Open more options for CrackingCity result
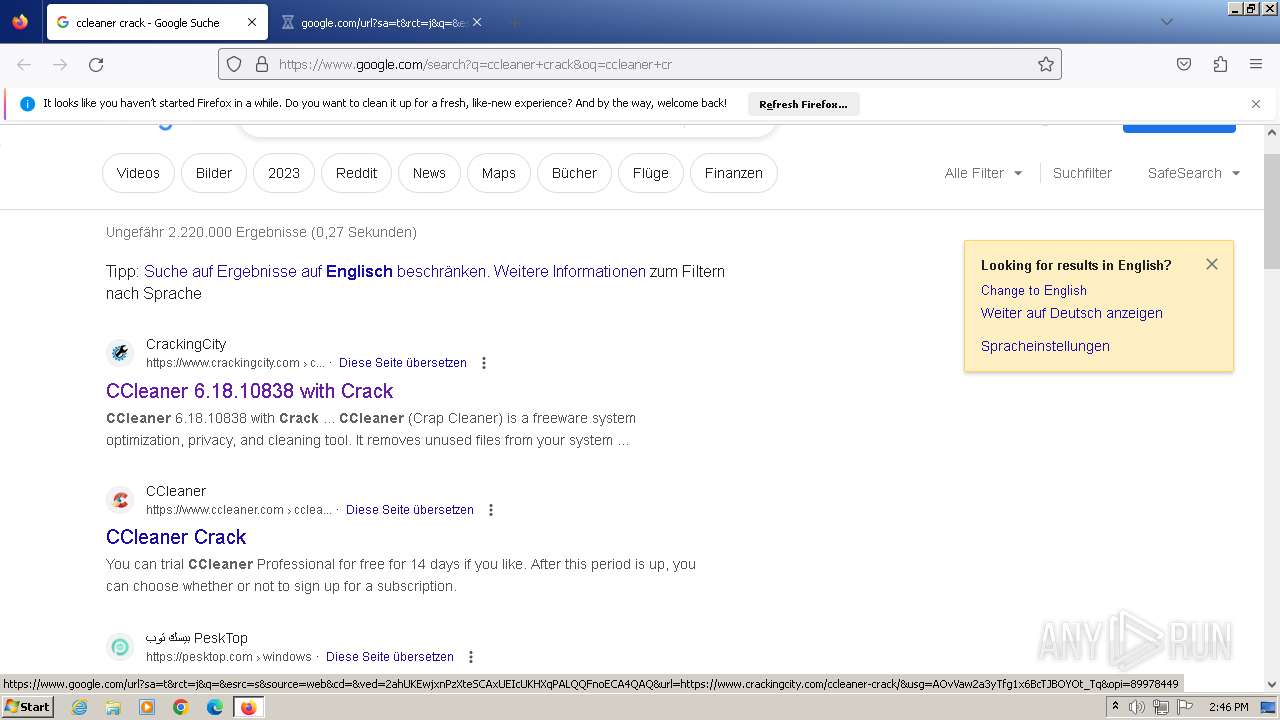 click(x=484, y=363)
